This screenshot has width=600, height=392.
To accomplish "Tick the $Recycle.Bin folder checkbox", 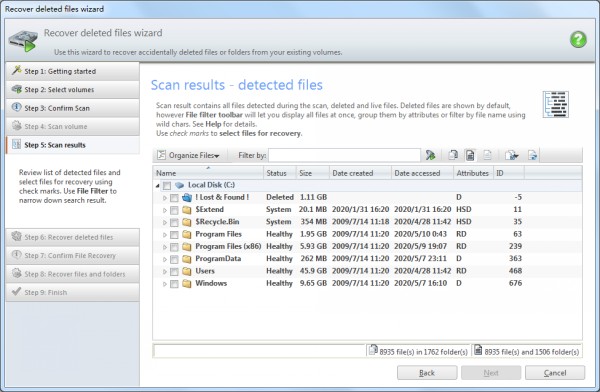I will [174, 222].
